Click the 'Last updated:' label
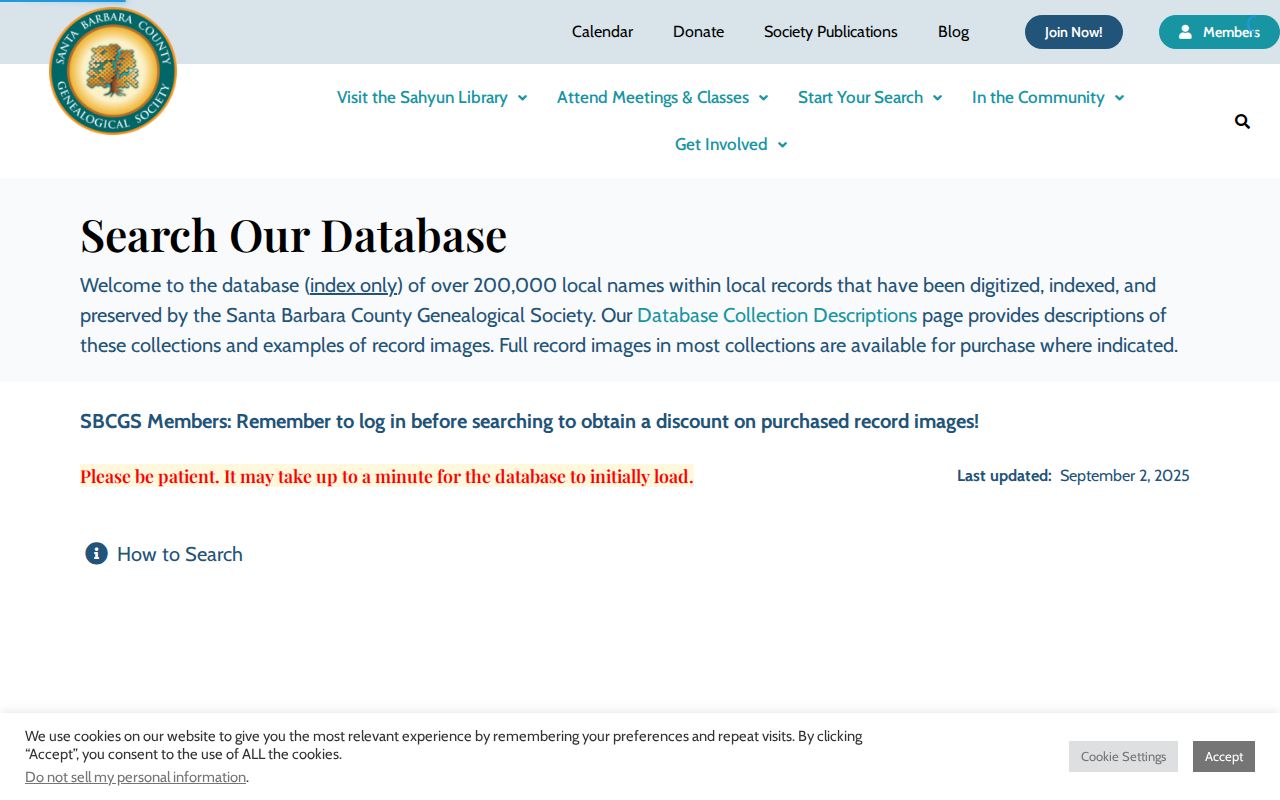Screen dimensions: 1280x800 click(x=1004, y=476)
